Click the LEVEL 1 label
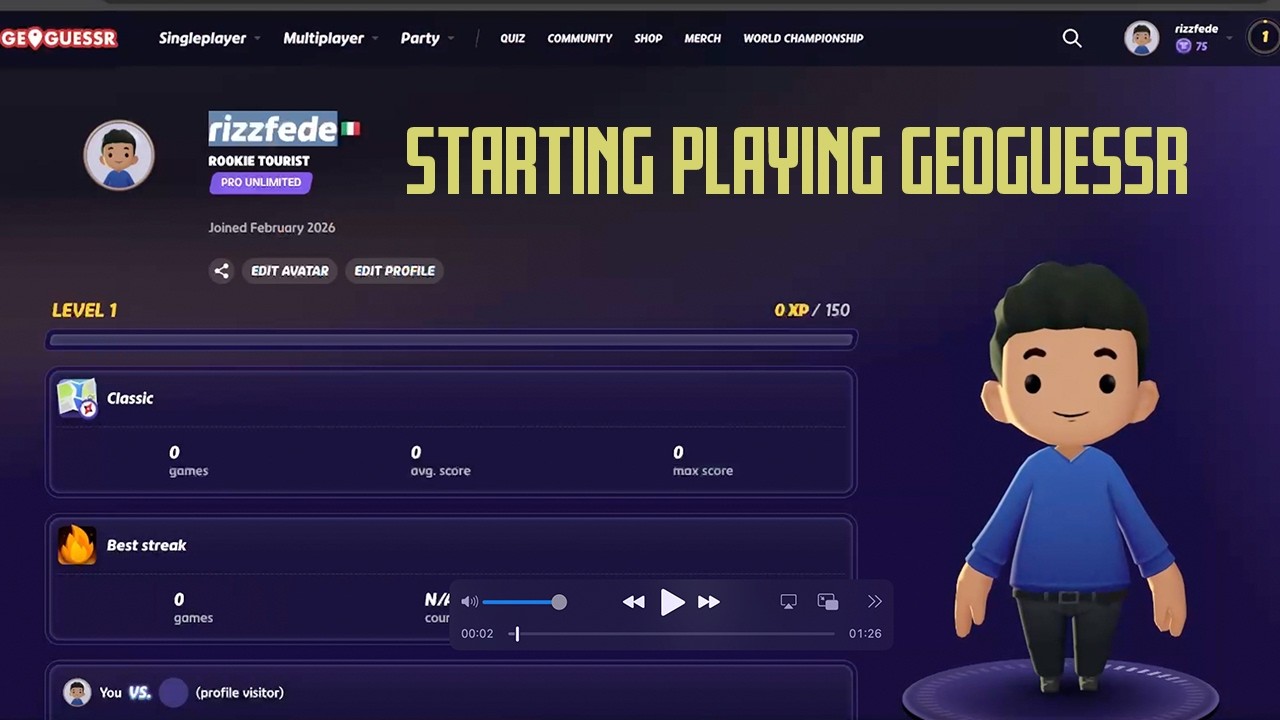Image resolution: width=1280 pixels, height=720 pixels. pyautogui.click(x=85, y=310)
